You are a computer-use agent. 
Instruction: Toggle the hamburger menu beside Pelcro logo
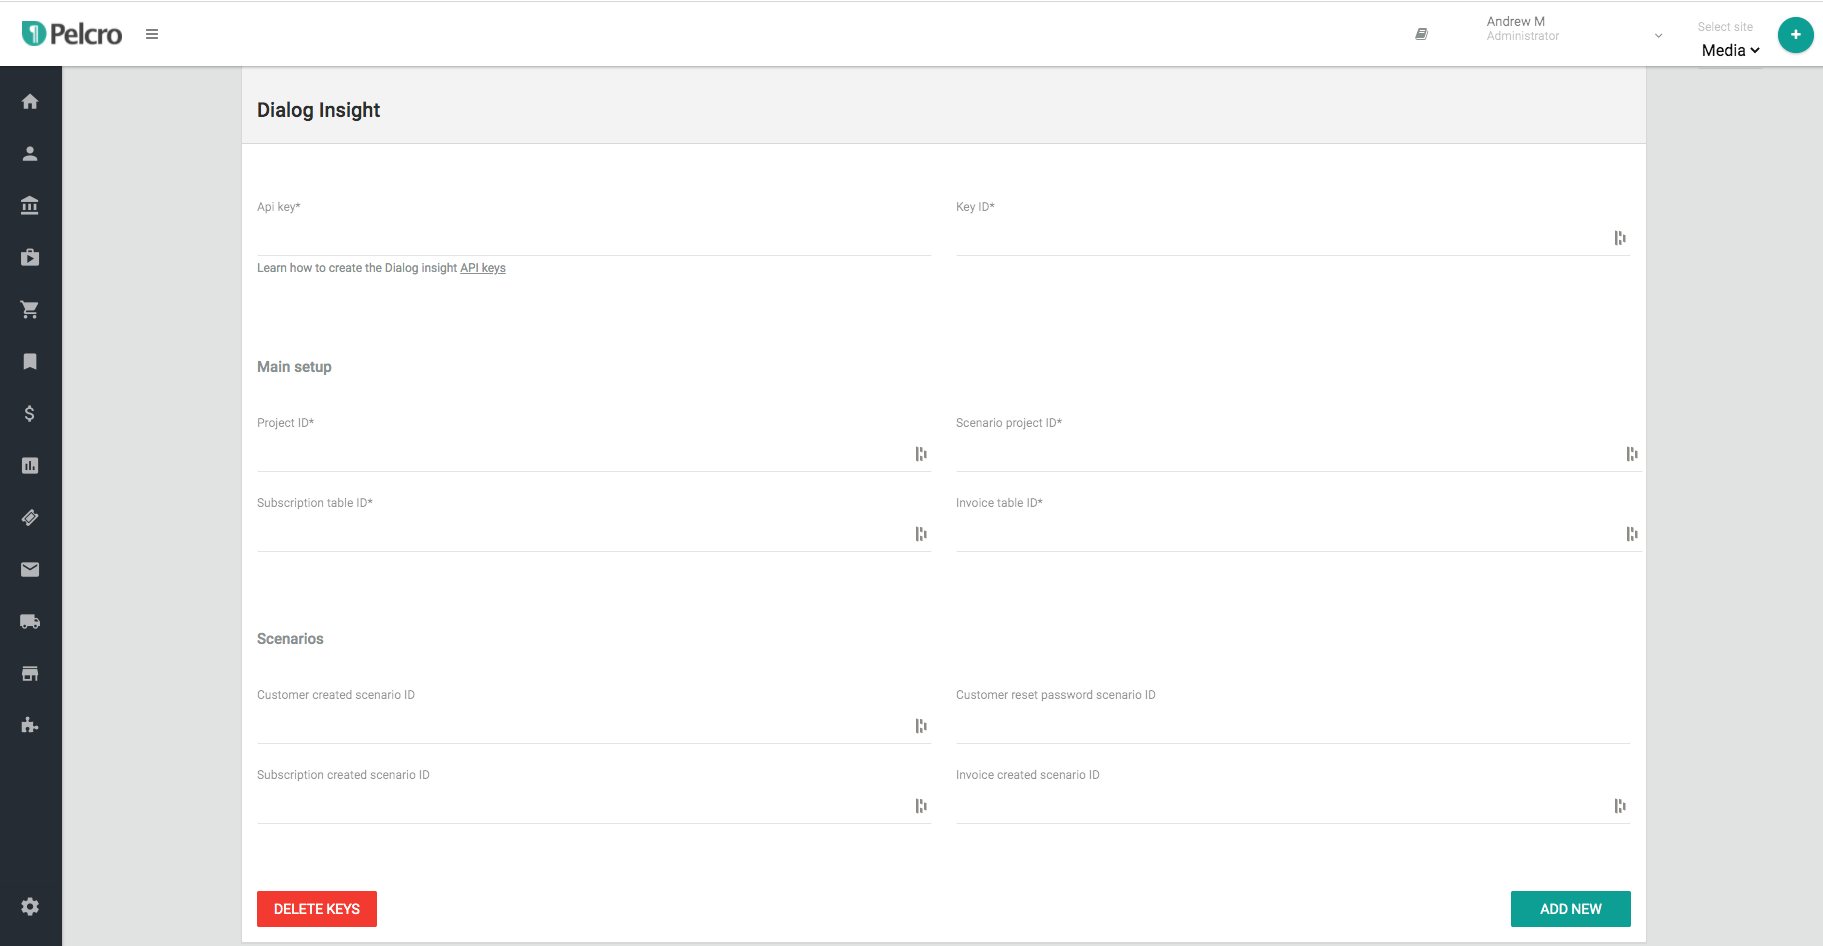point(152,34)
